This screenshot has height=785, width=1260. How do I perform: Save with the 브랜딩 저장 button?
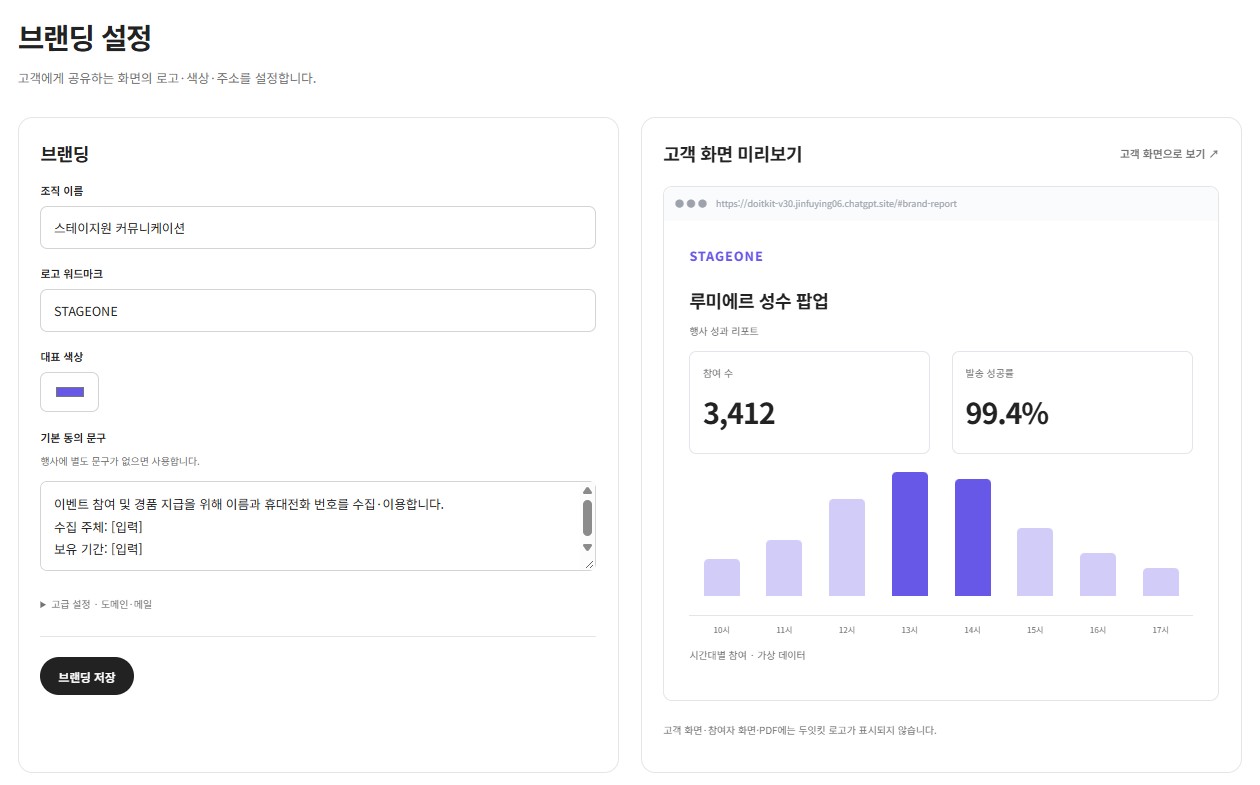pos(87,677)
